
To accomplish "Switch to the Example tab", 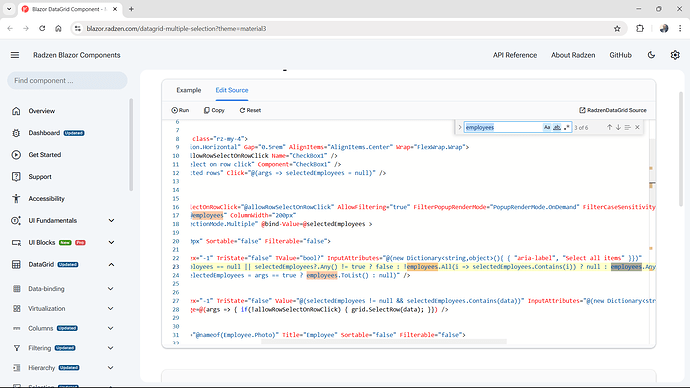I will click(x=189, y=90).
